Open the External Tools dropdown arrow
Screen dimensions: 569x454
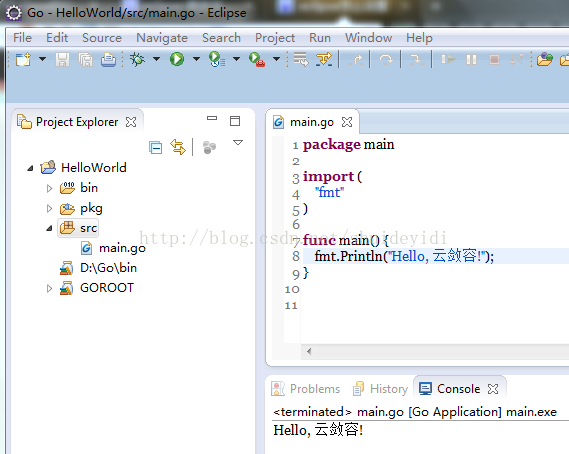tap(277, 59)
